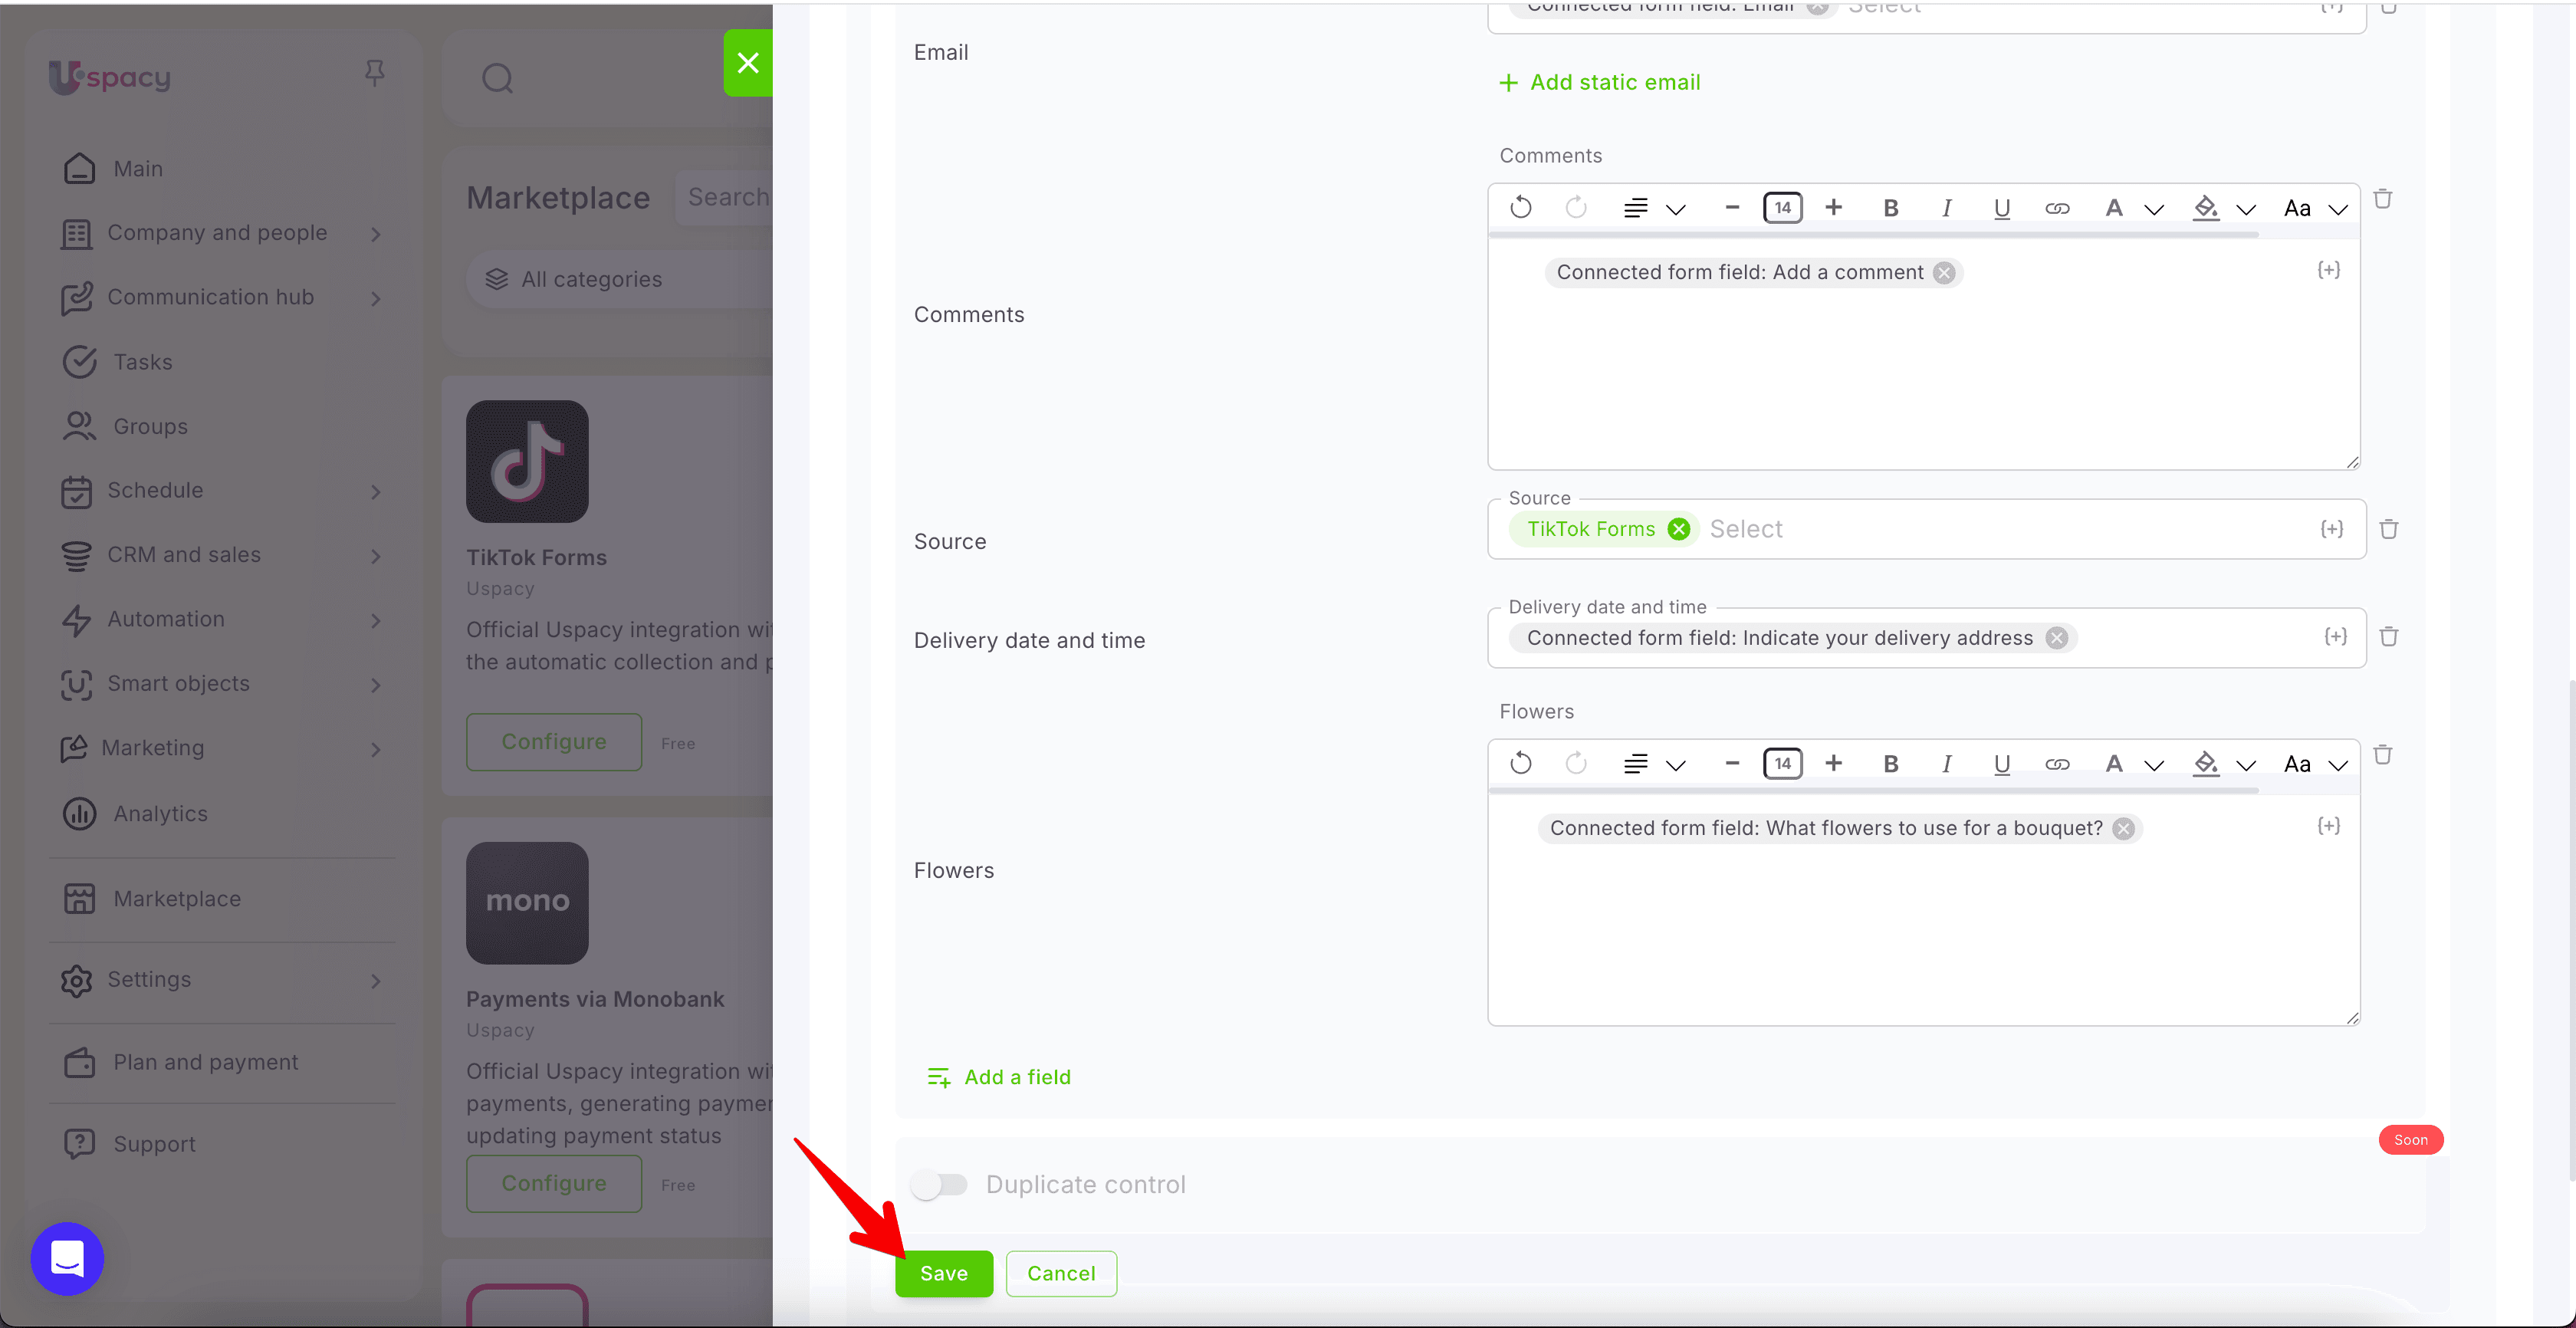Open highlight color dropdown in Comments editor
This screenshot has width=2576, height=1328.
click(2246, 209)
